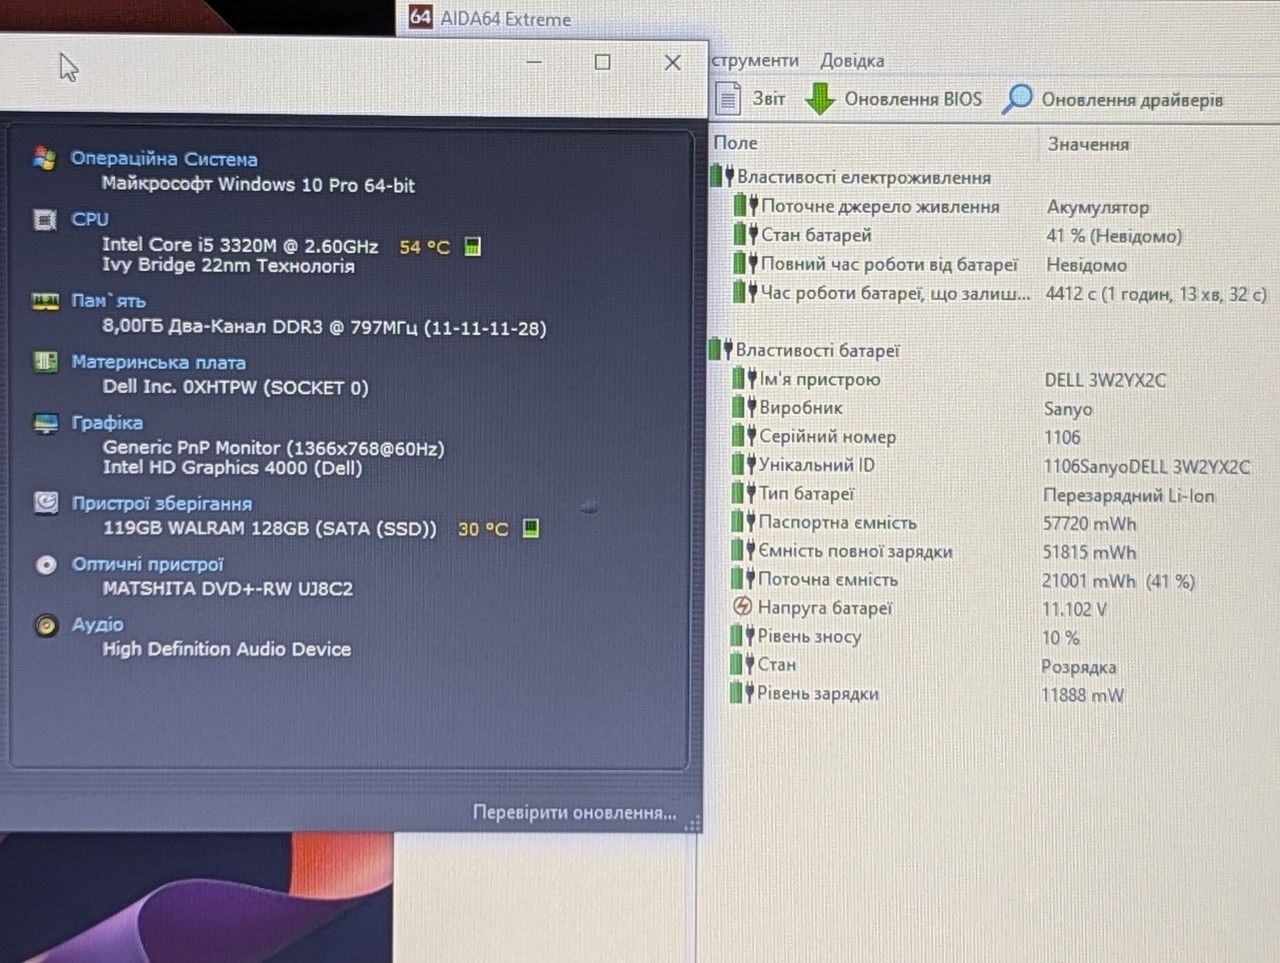Click Оновлення BIOS green arrow button
1280x963 pixels.
[x=894, y=99]
